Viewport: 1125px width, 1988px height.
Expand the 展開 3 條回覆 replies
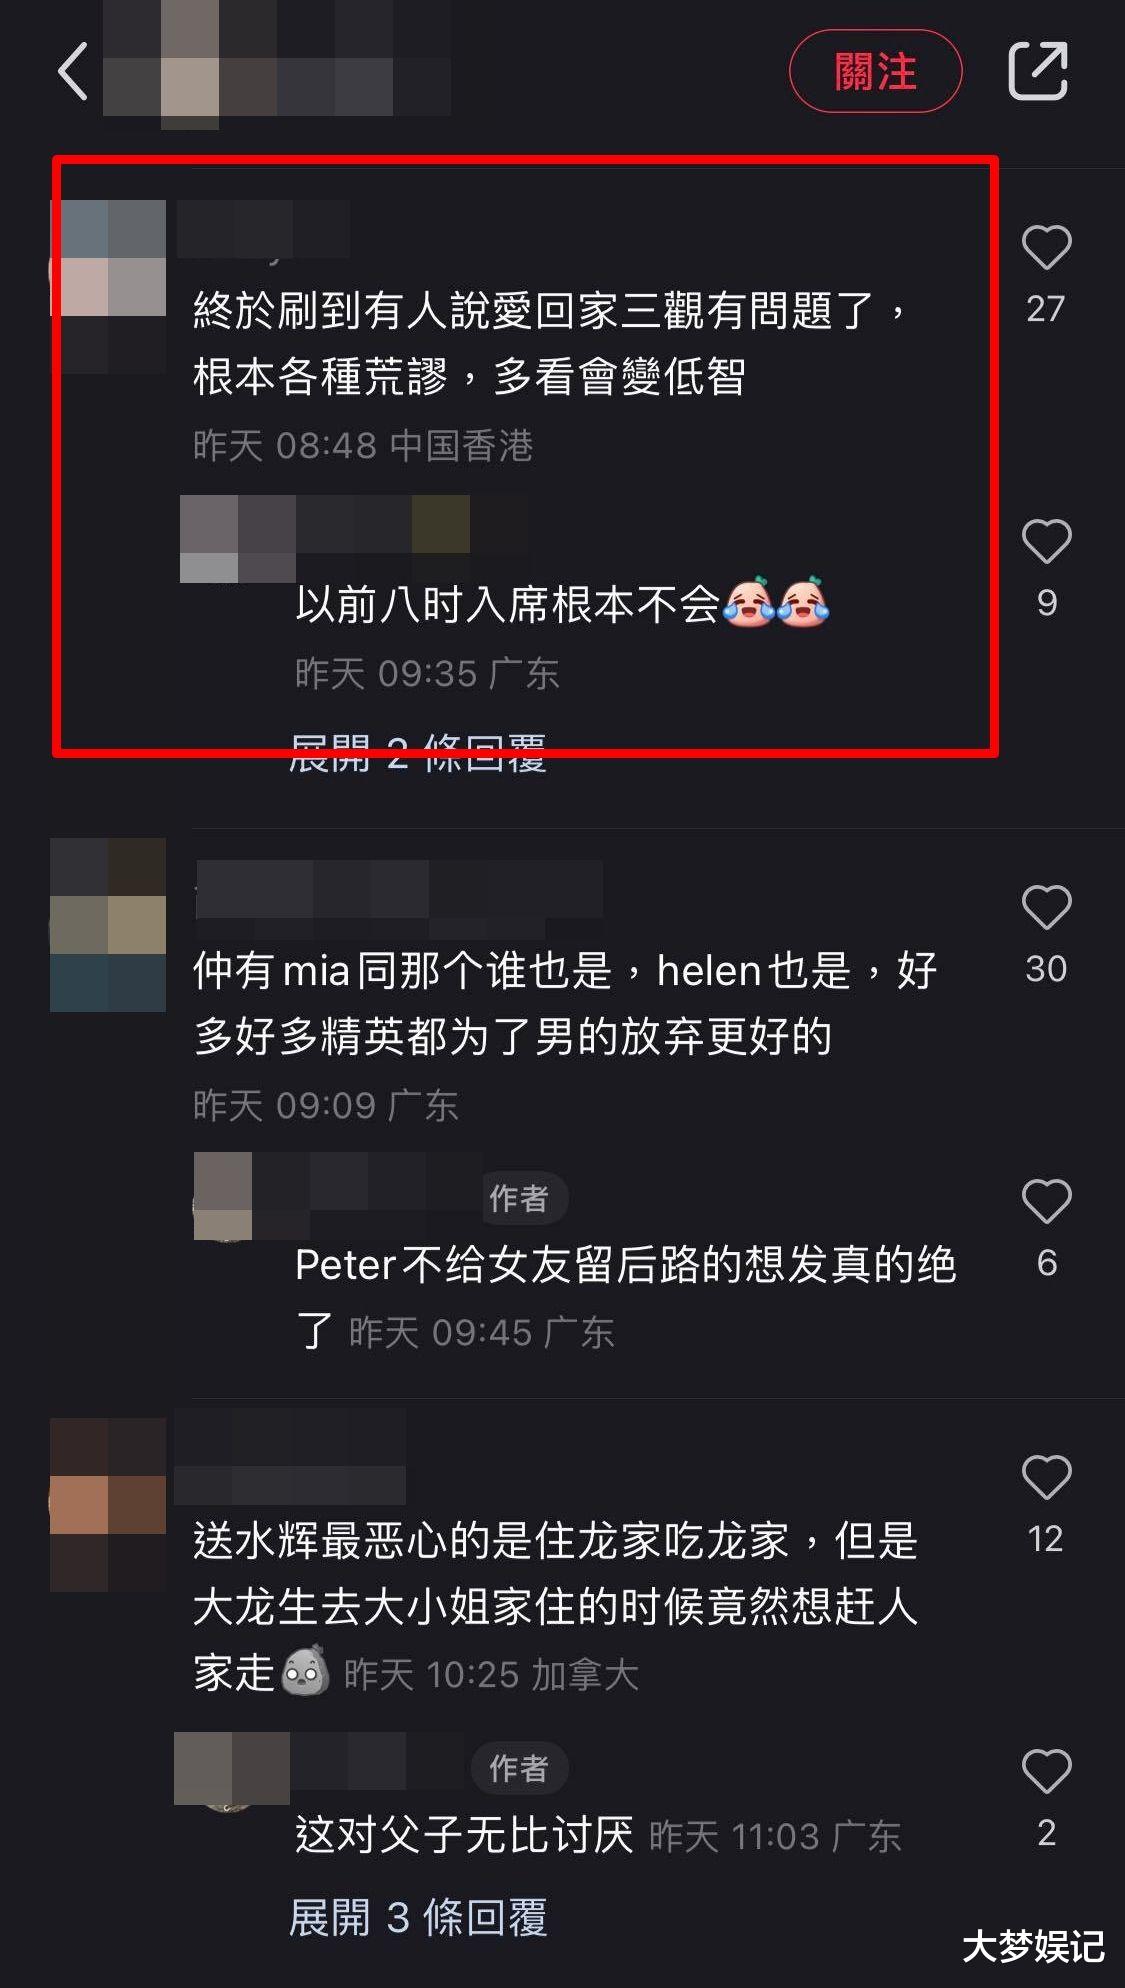pyautogui.click(x=418, y=1918)
